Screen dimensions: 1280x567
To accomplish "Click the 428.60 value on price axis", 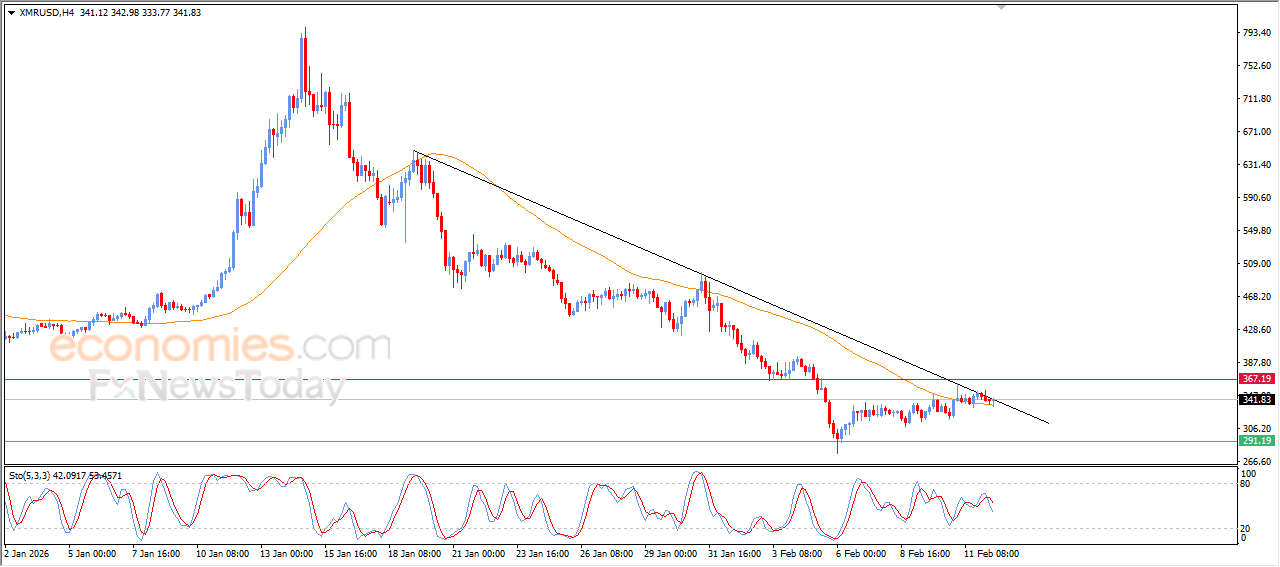I will (1256, 330).
